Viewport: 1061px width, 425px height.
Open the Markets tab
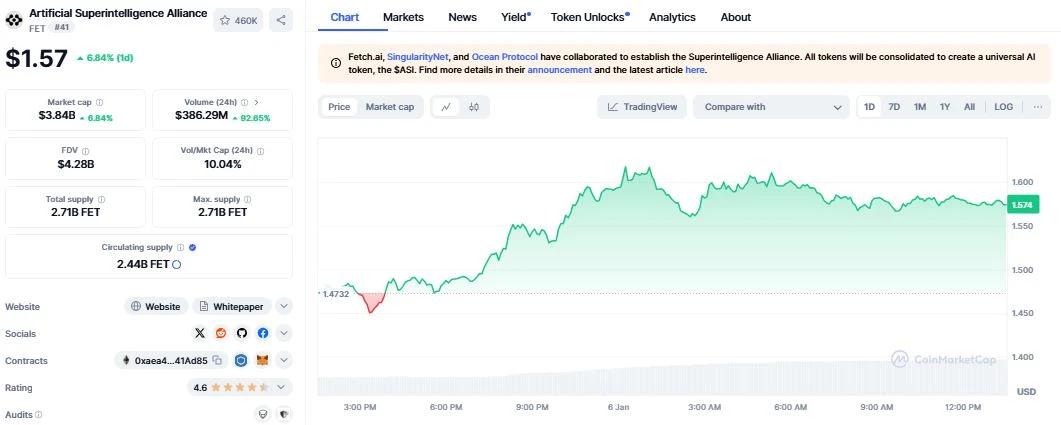click(x=403, y=17)
